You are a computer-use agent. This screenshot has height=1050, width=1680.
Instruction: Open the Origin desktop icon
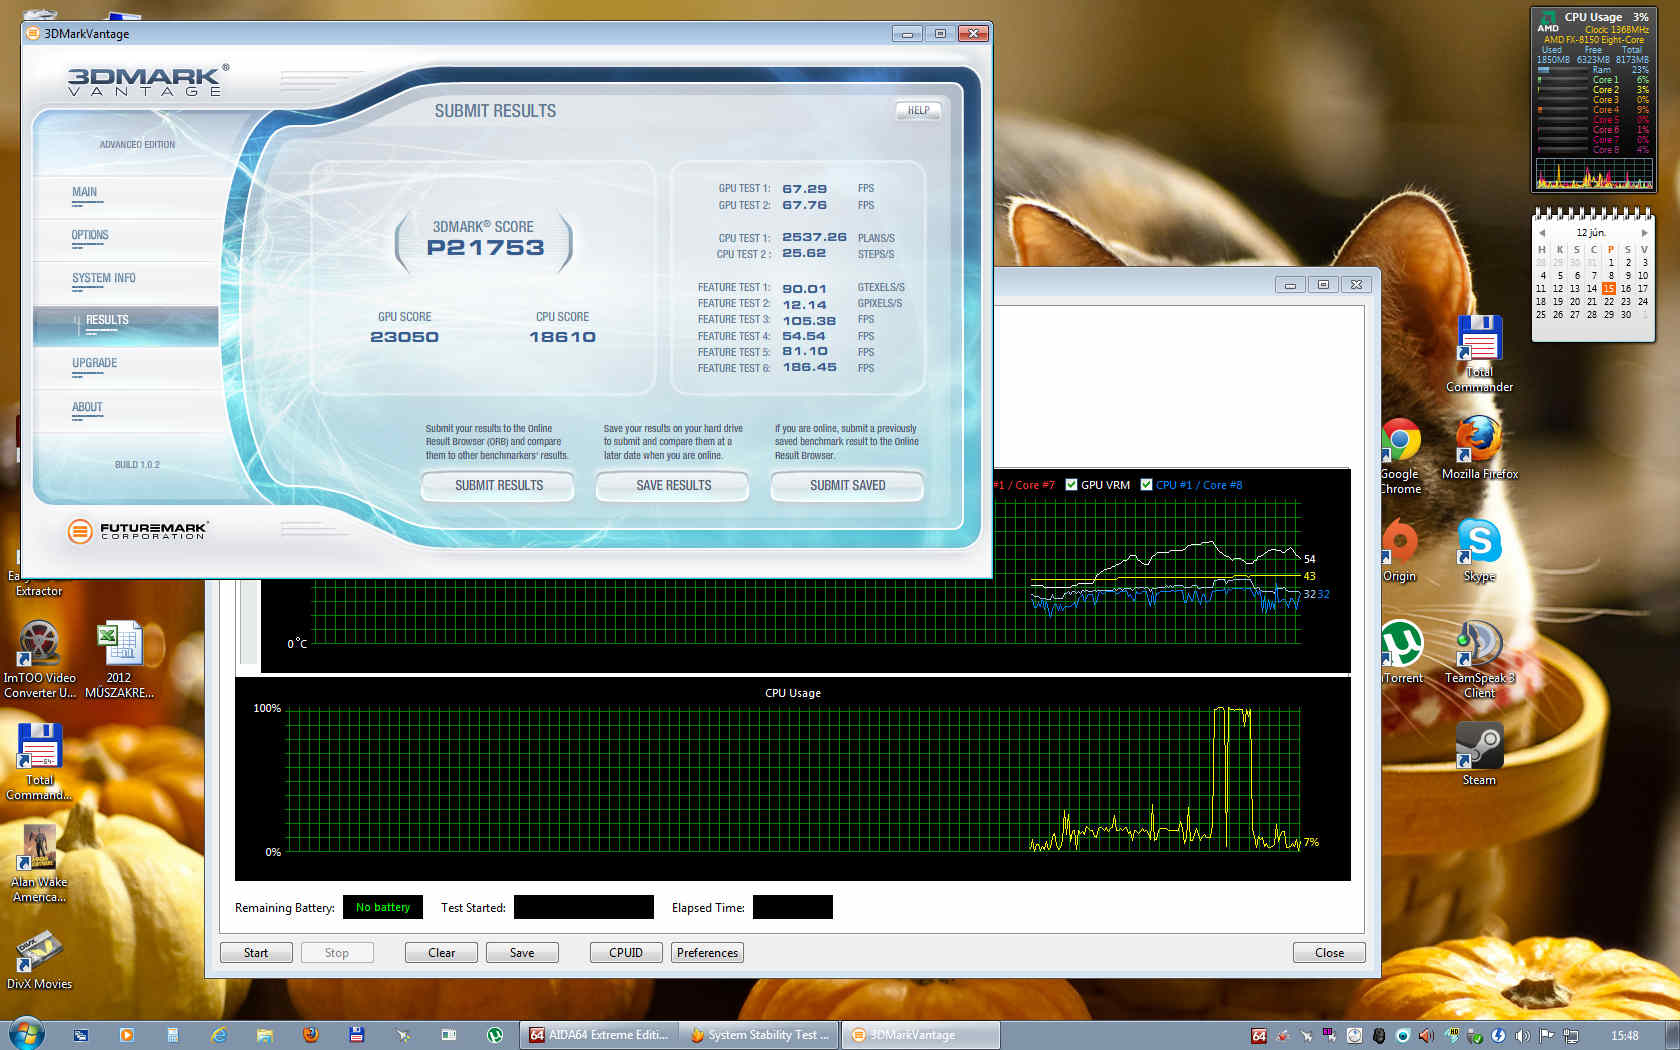click(1399, 551)
